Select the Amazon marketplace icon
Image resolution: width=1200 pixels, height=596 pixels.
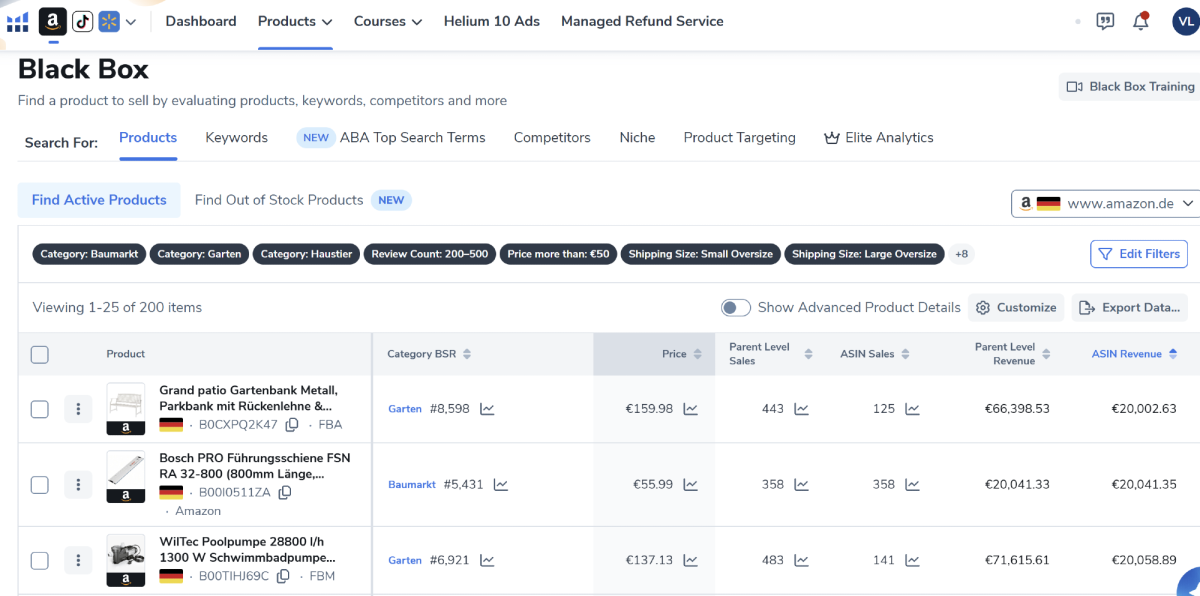pyautogui.click(x=53, y=21)
